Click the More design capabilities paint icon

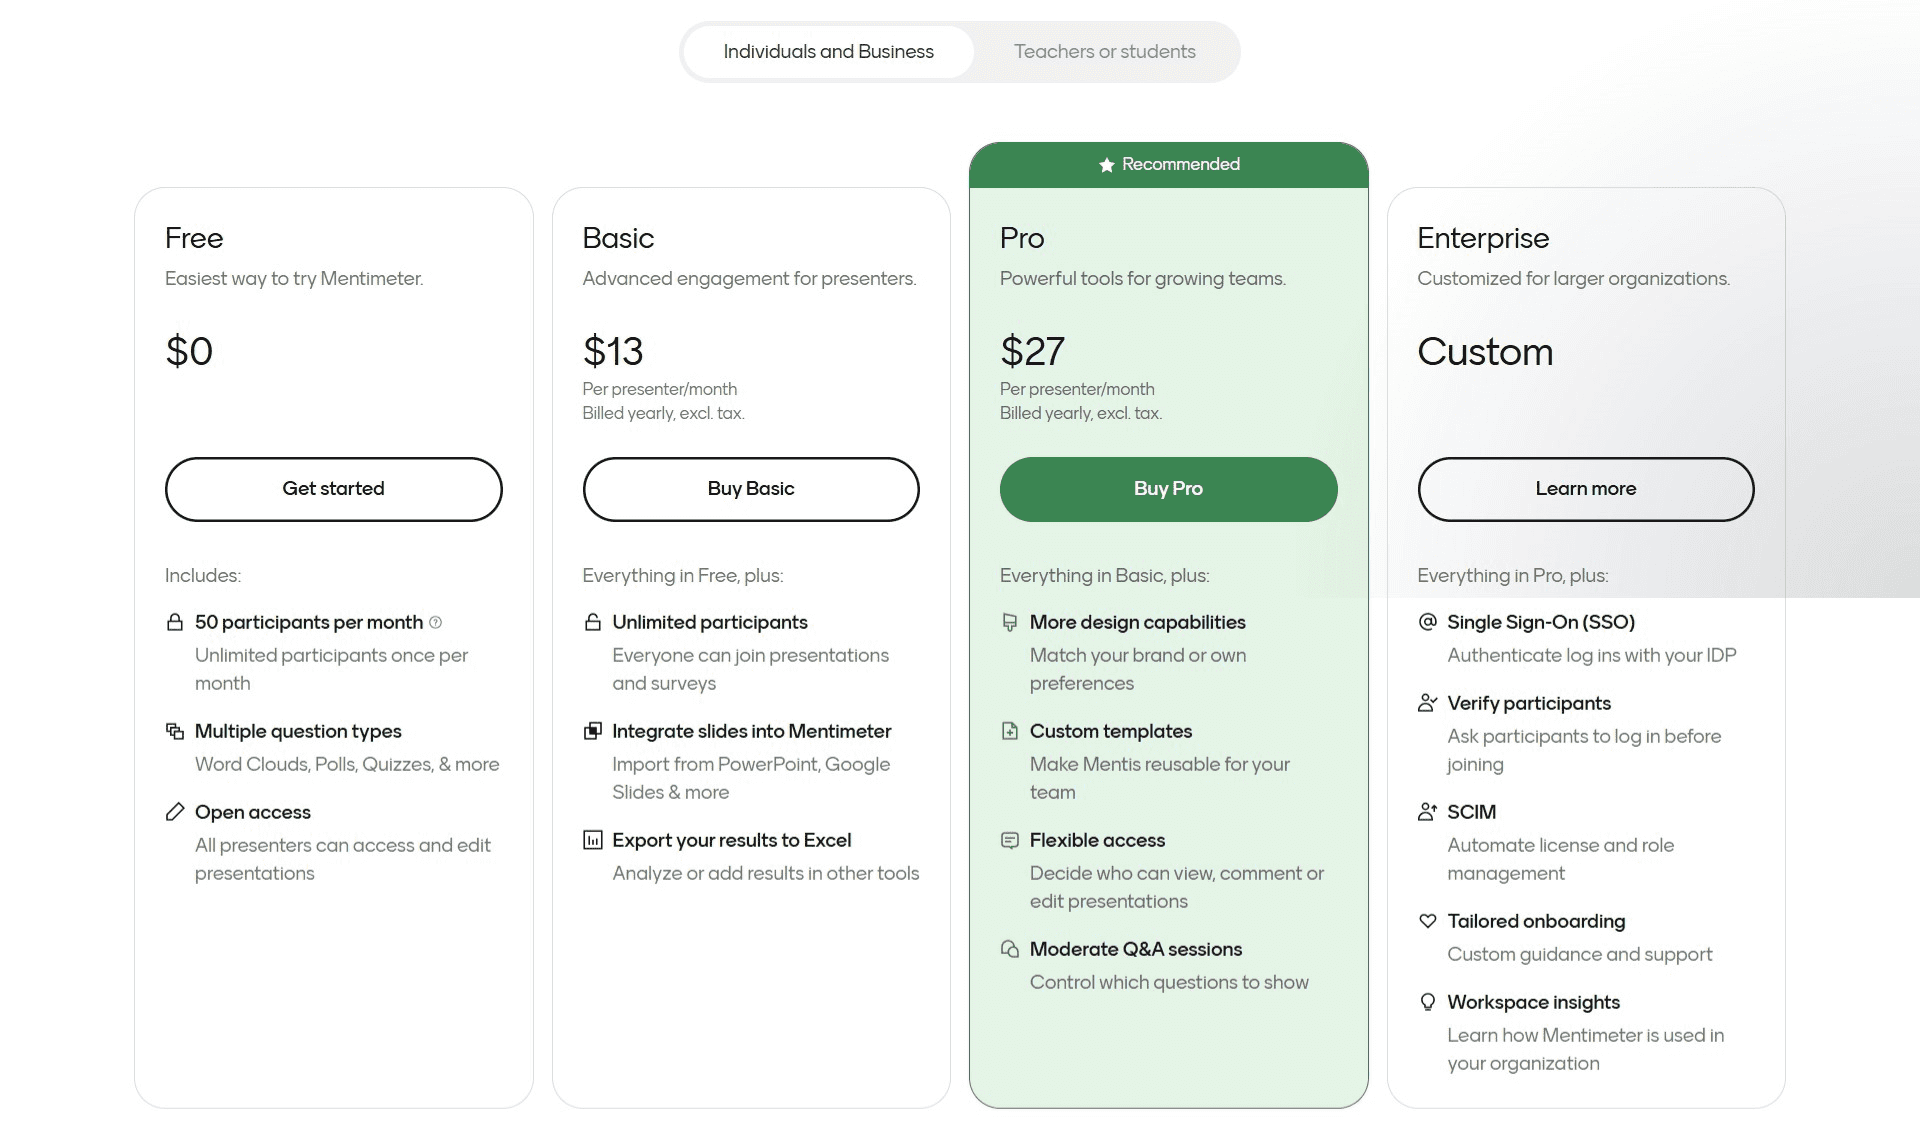pos(1010,622)
